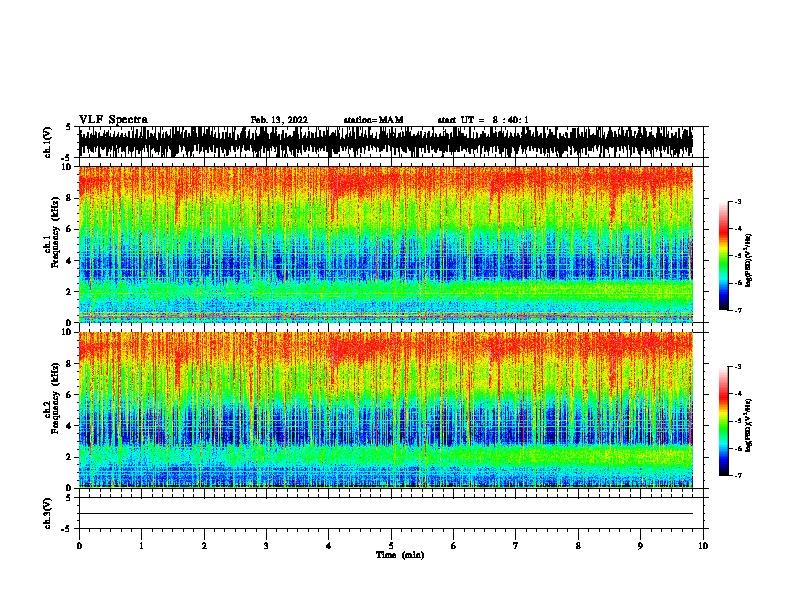Click the ch.2 colorbar 'log(PSD)' label

748,425
